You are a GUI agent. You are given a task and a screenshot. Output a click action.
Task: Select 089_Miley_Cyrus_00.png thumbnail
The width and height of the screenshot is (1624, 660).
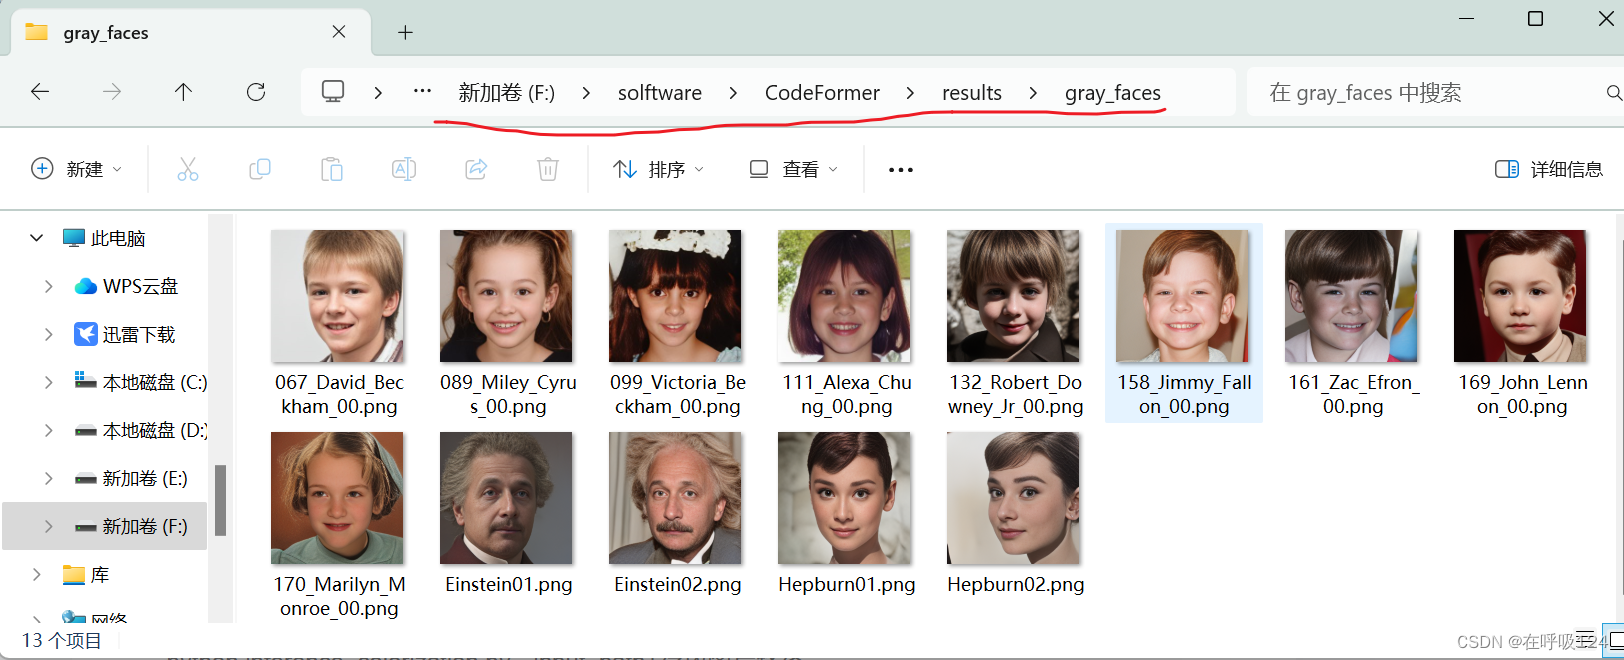click(x=506, y=296)
